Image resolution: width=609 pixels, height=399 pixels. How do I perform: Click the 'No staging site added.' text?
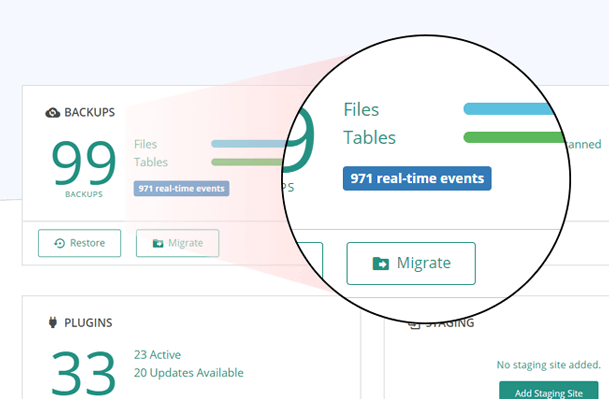coord(548,365)
